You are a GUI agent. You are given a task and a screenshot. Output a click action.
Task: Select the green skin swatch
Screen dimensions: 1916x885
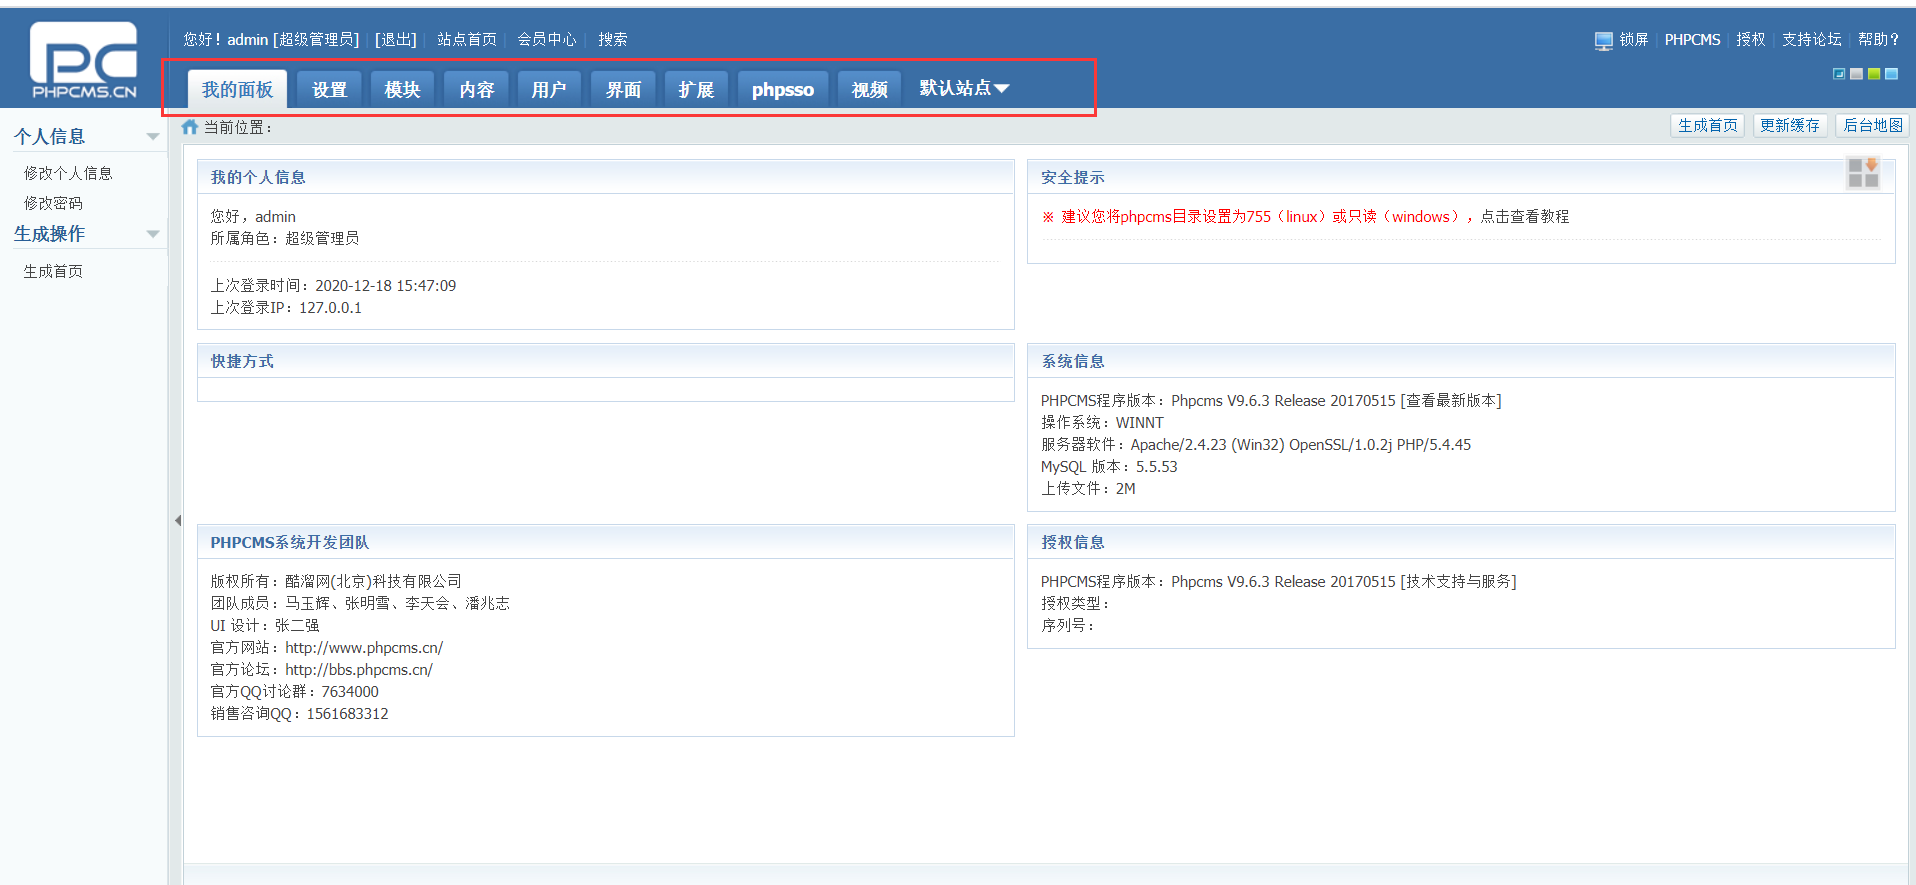point(1874,74)
